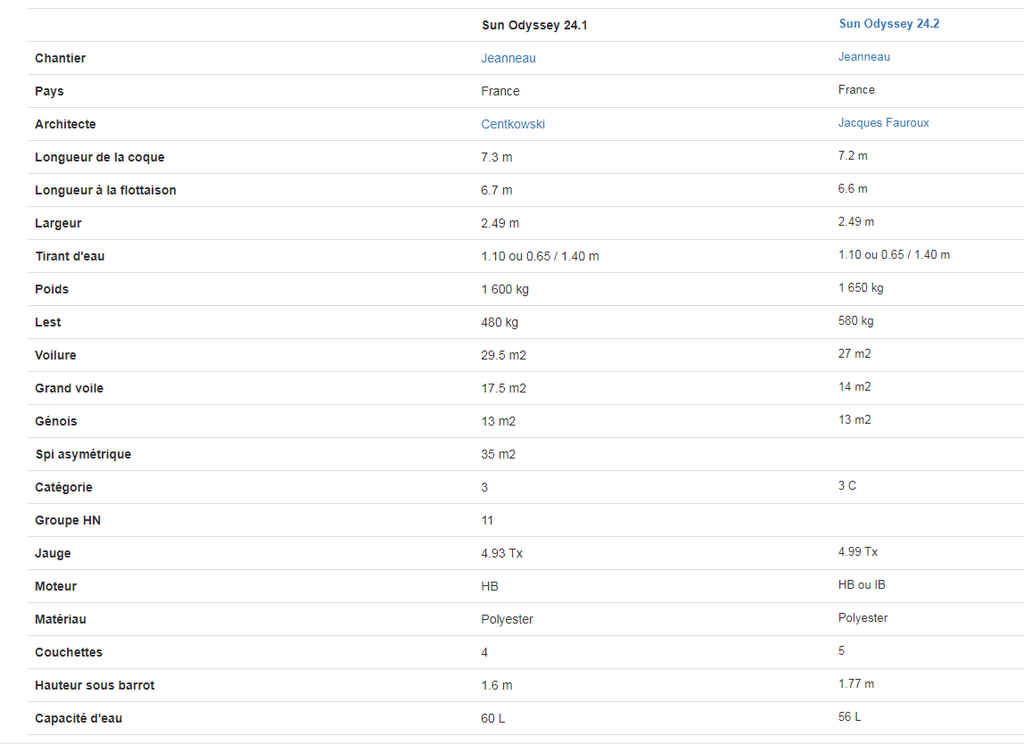Click the HB ou IB engine value
This screenshot has width=1024, height=744.
[862, 585]
